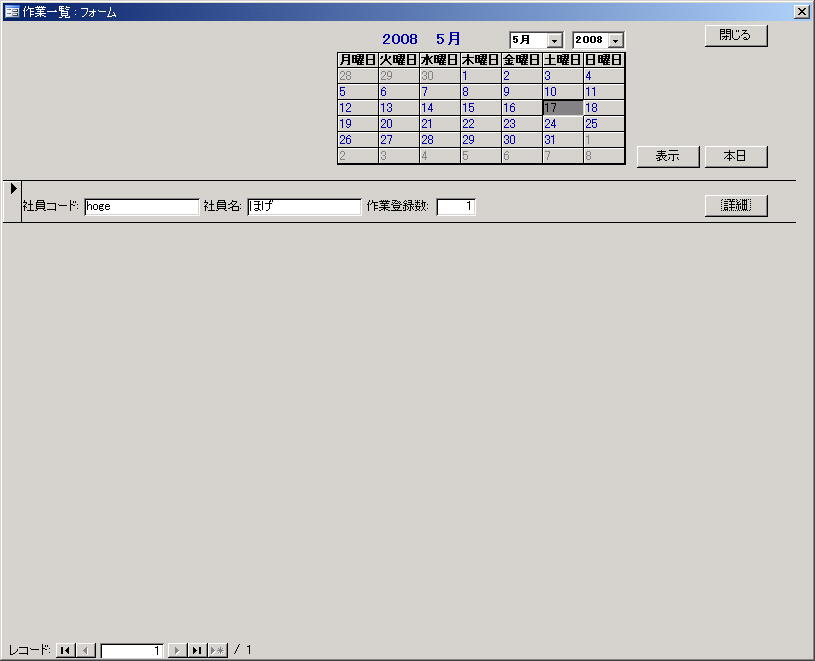Select May 2 in the calendar
815x661 pixels.
click(x=522, y=76)
